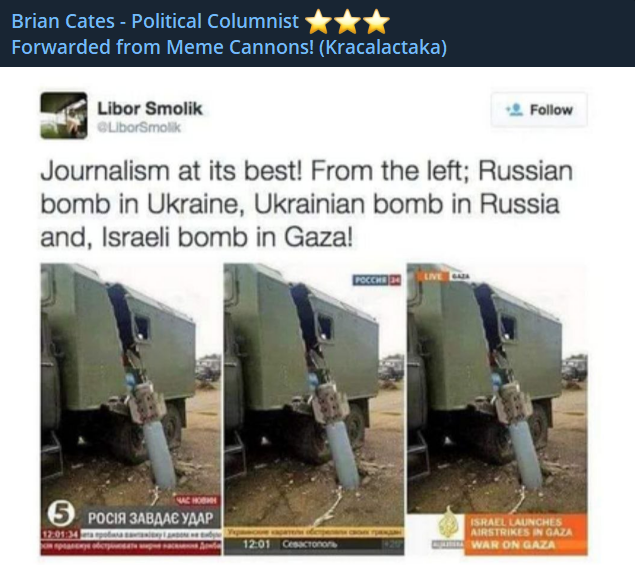
Task: Click the follow person-plus icon
Action: coord(514,109)
